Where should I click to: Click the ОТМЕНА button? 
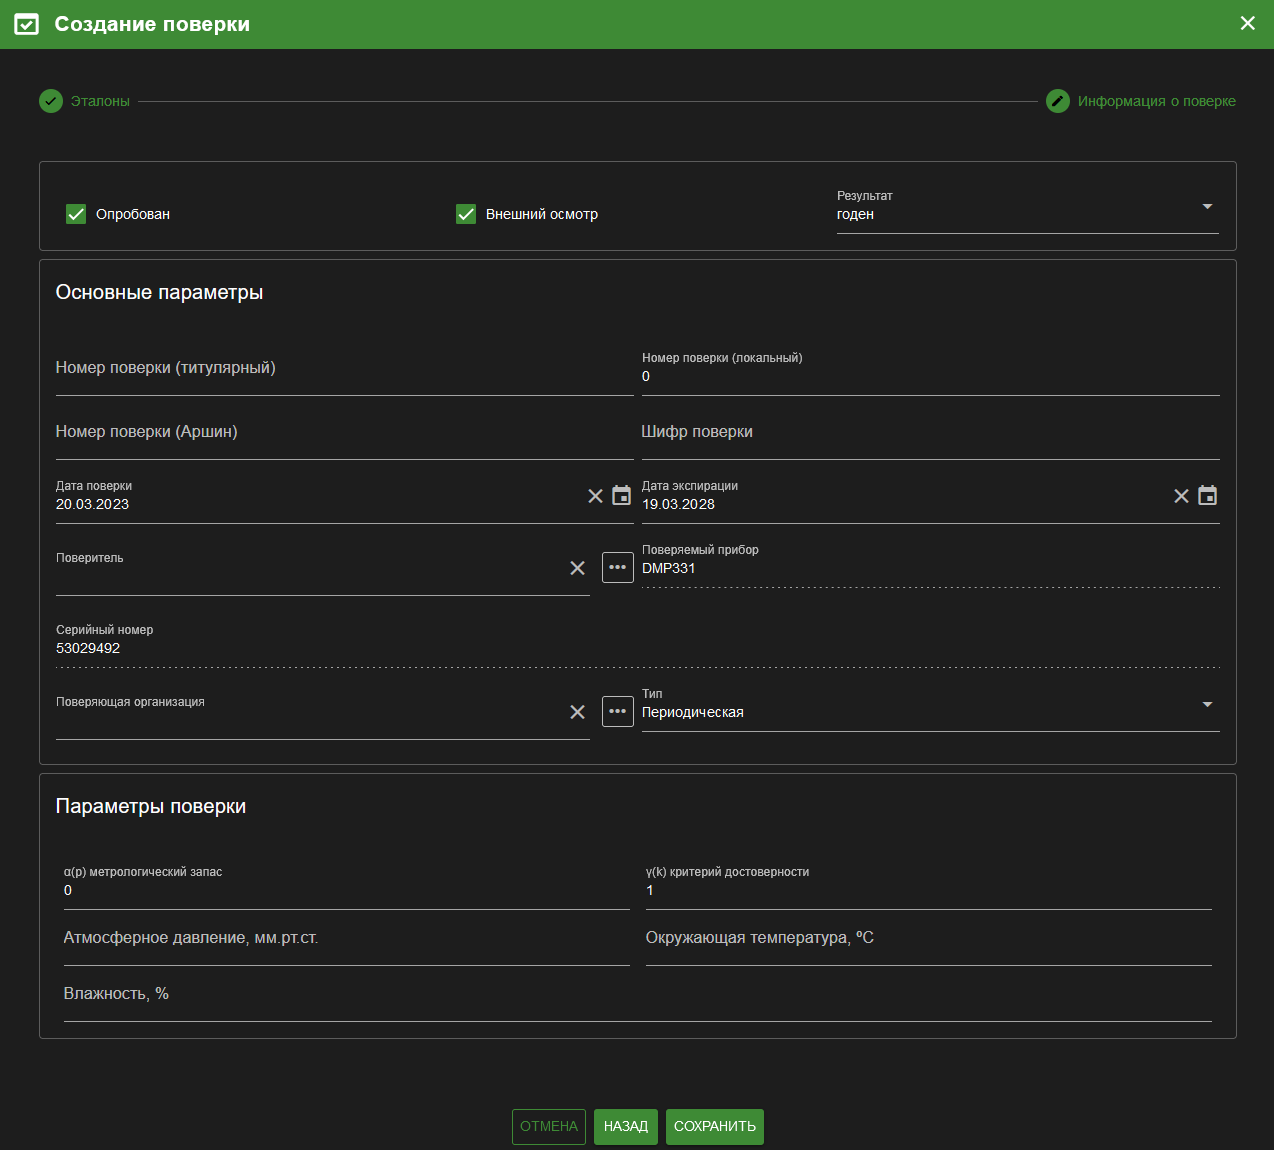click(x=549, y=1127)
